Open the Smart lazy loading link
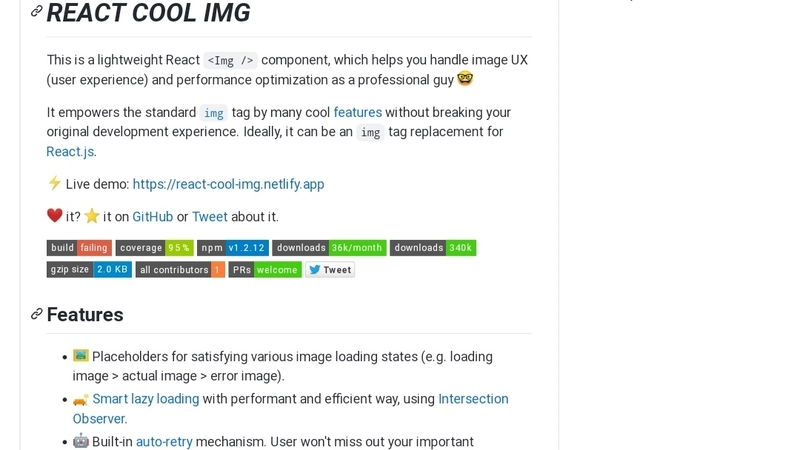The width and height of the screenshot is (800, 450). pos(145,399)
